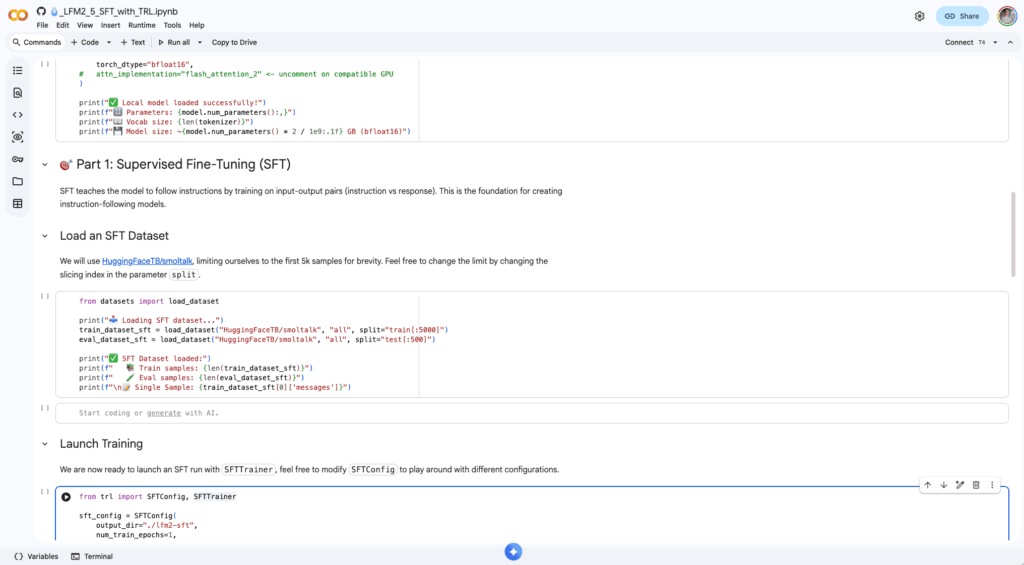
Task: Open the Help menu
Action: 197,25
